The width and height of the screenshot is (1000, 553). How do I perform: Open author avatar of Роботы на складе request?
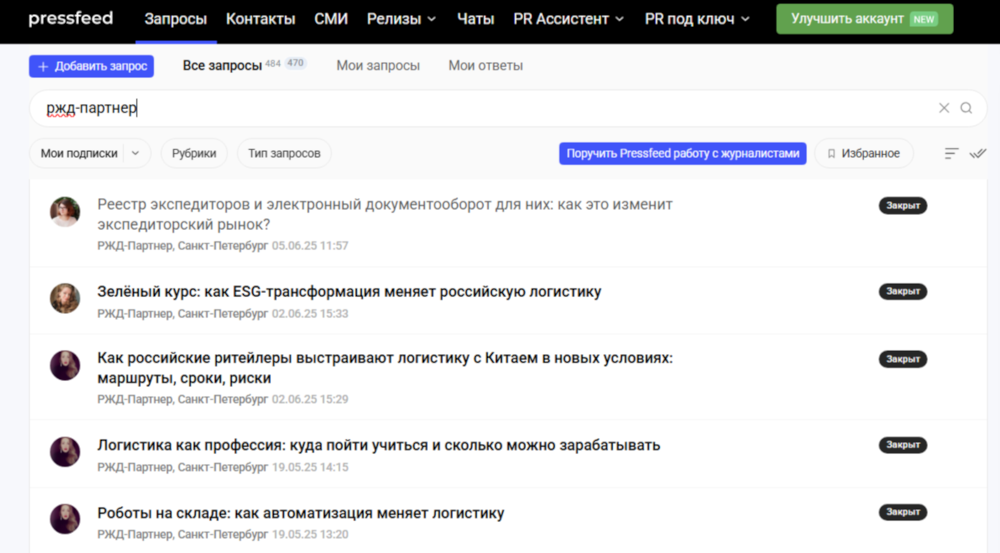(65, 519)
